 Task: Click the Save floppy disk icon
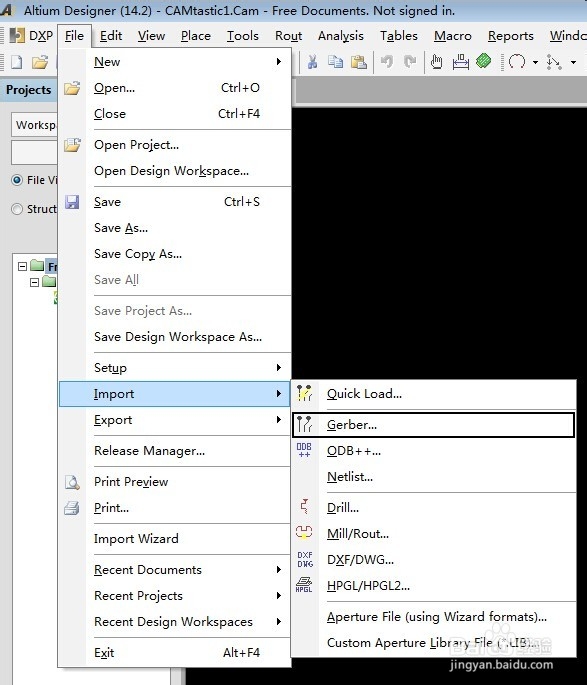click(x=72, y=202)
